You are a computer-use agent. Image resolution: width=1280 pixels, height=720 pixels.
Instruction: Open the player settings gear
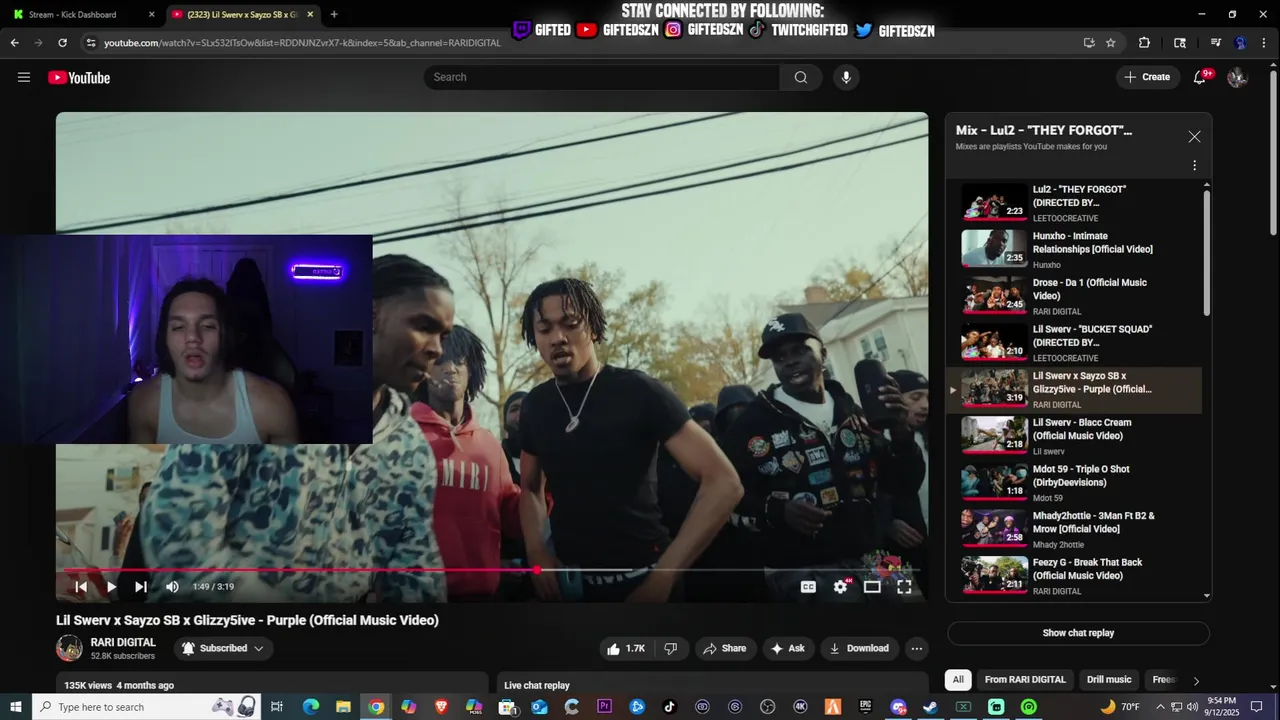(840, 587)
